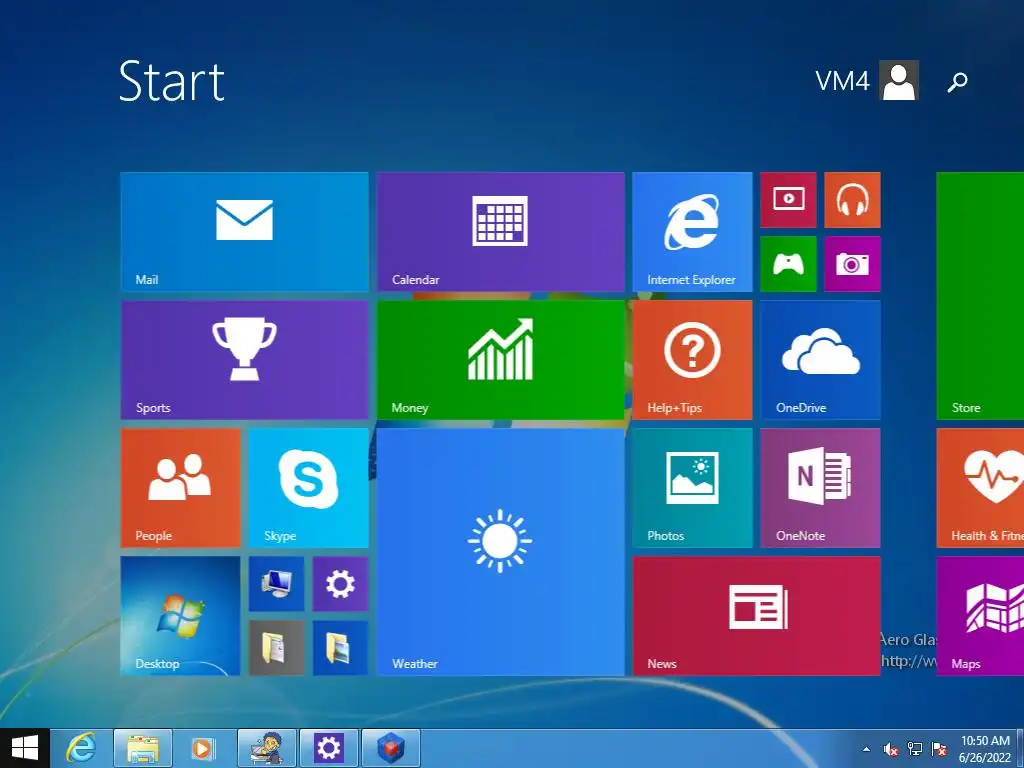Open the Camera tile

point(852,264)
